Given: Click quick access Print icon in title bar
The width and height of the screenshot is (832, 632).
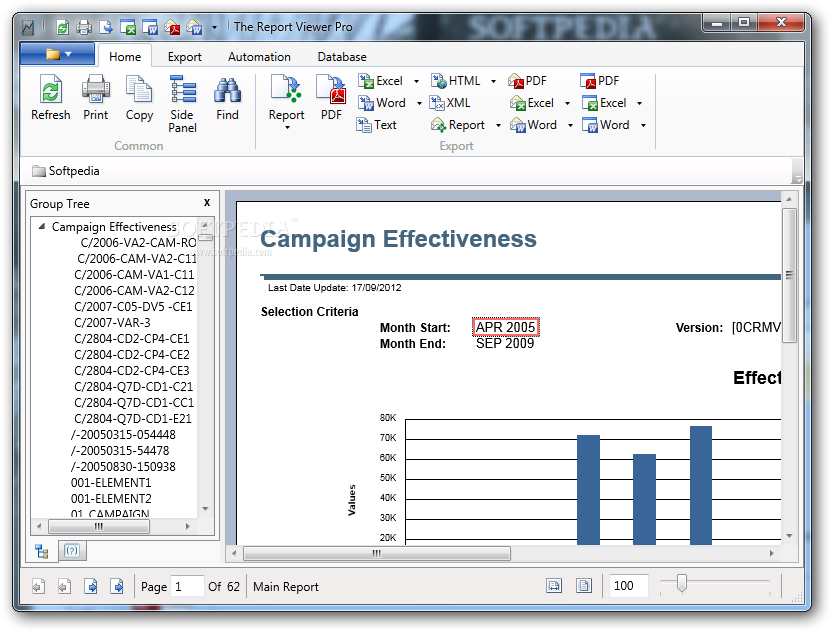Looking at the screenshot, I should [84, 27].
